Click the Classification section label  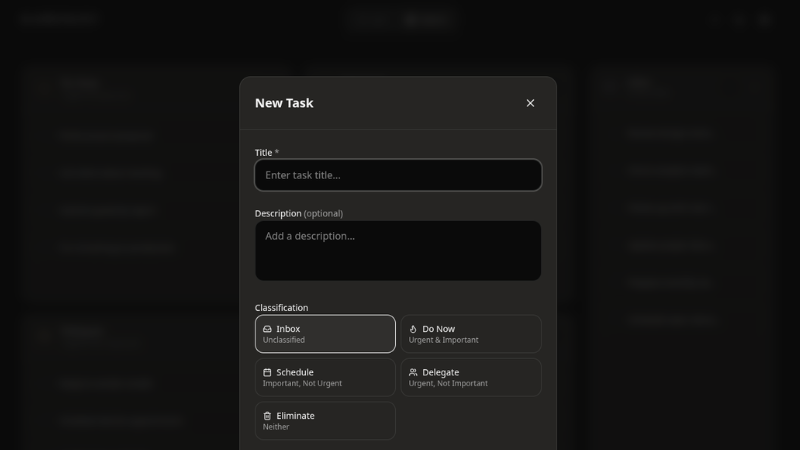(281, 308)
